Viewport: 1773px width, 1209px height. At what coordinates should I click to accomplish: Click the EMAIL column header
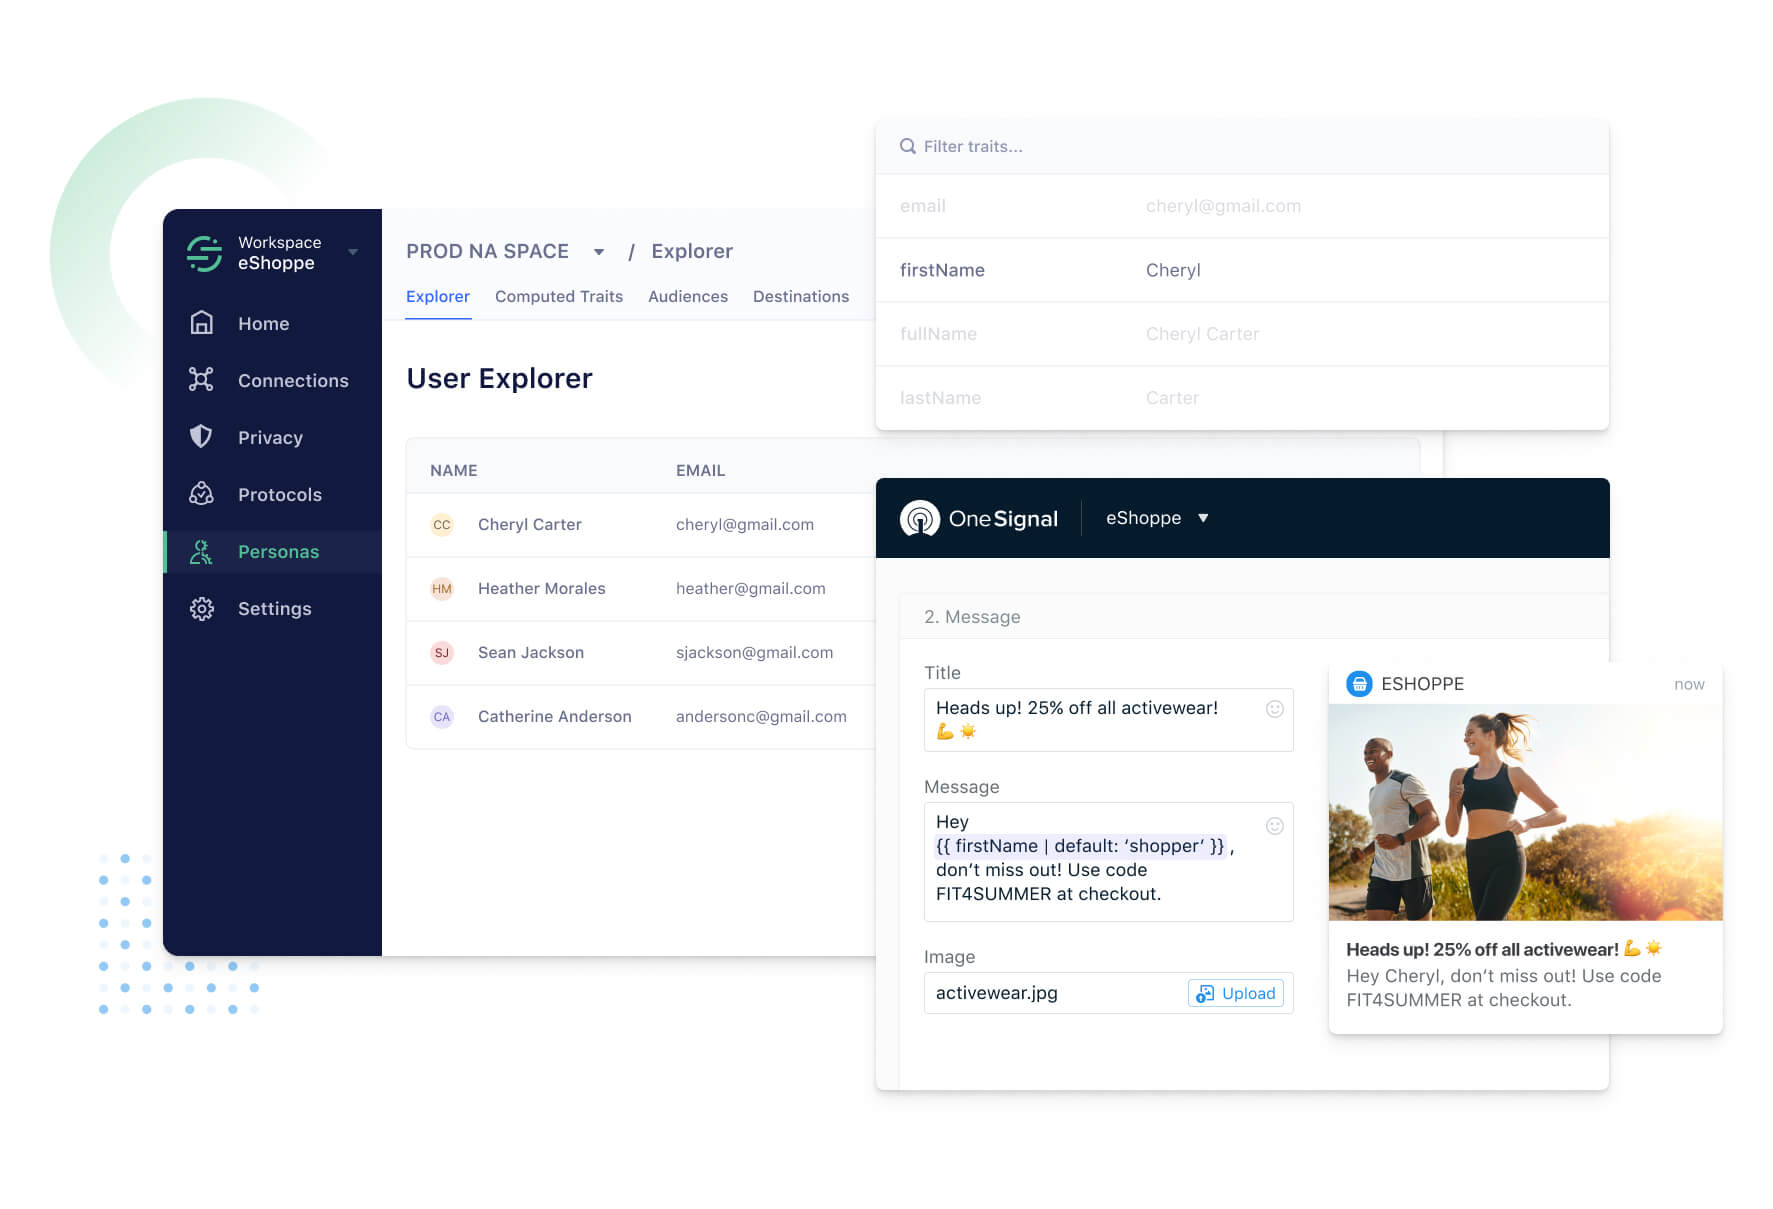click(x=700, y=470)
